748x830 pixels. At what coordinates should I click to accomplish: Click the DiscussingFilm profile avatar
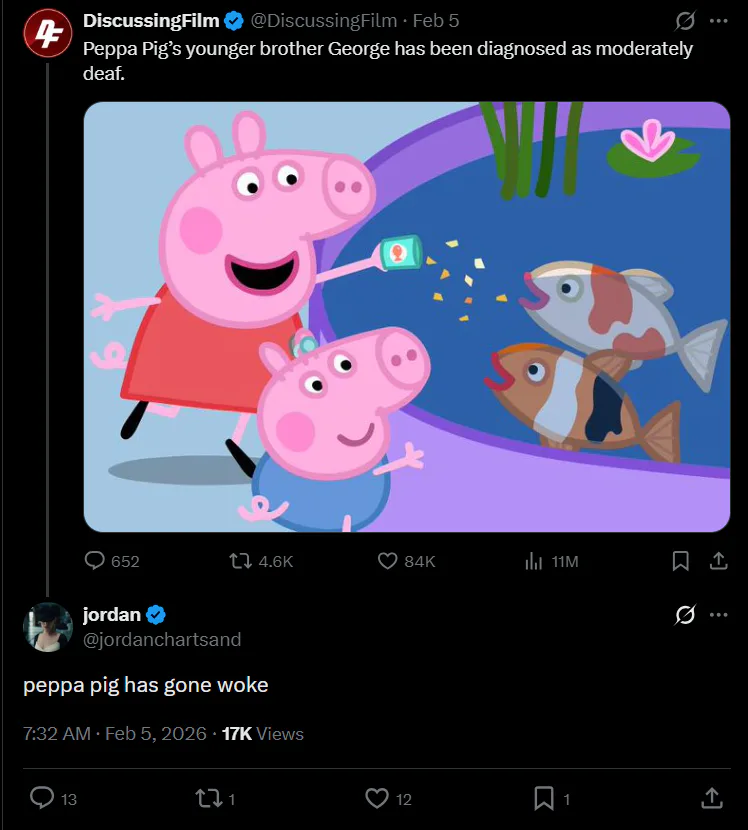[x=47, y=33]
